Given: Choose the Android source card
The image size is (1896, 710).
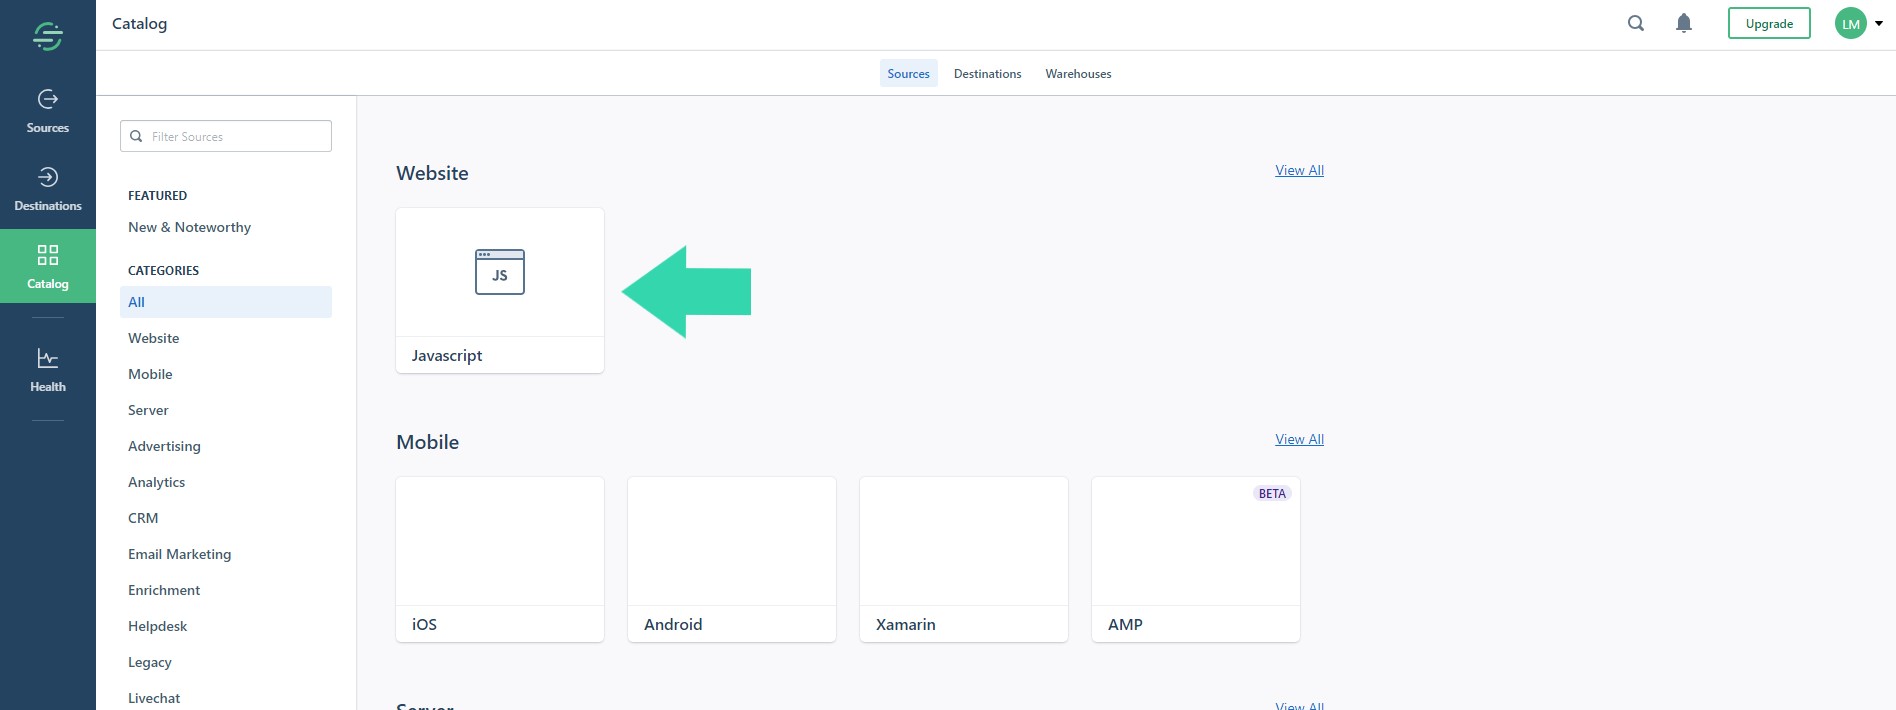Looking at the screenshot, I should pos(732,559).
